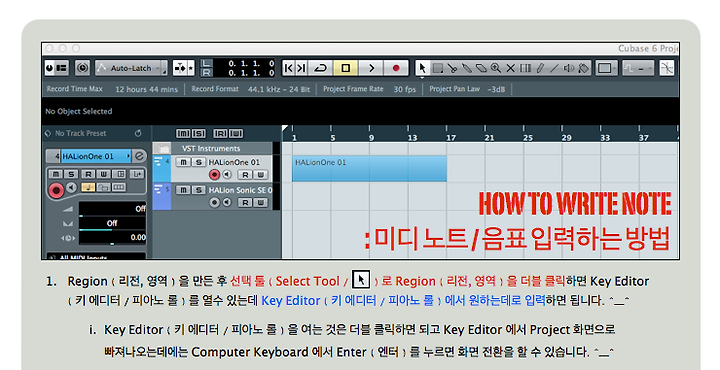Click the left locator L indicator

coord(206,63)
